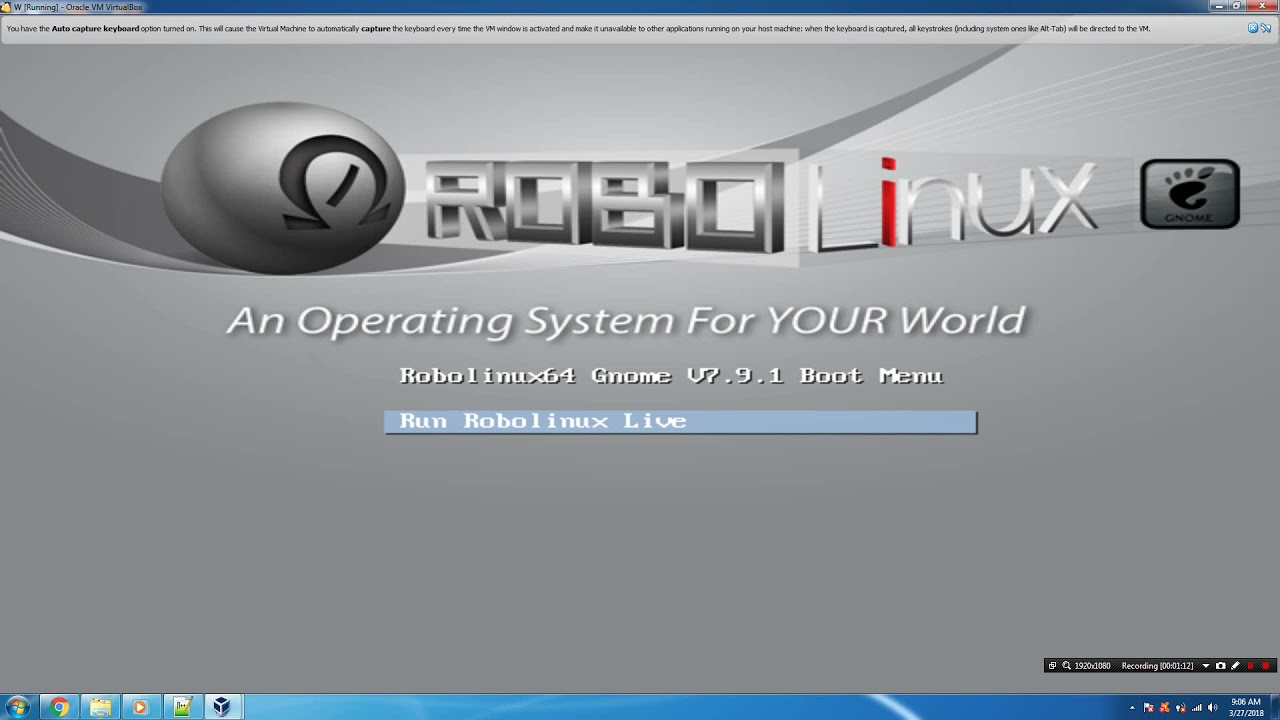This screenshot has height=720, width=1280.
Task: Open the volume speaker tray icon
Action: [1212, 708]
